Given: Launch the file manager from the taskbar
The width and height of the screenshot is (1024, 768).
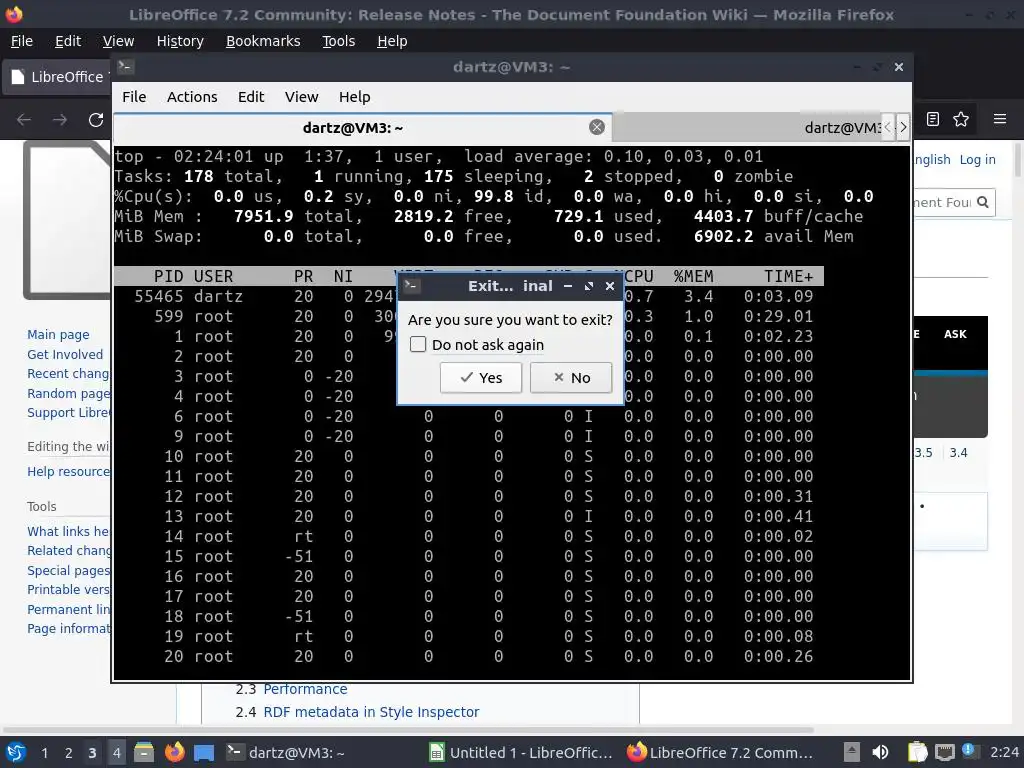Looking at the screenshot, I should coord(144,752).
